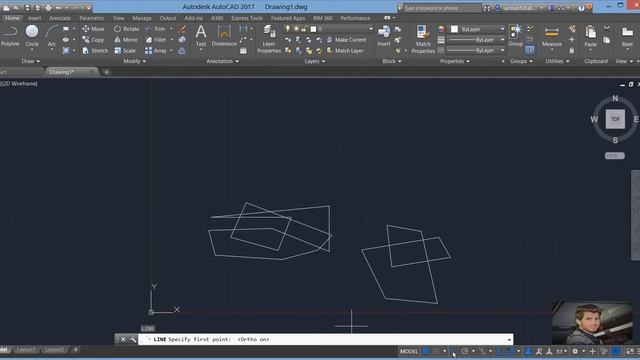Expand the Modify panel
Viewport: 640px width, 360px height.
[x=134, y=61]
